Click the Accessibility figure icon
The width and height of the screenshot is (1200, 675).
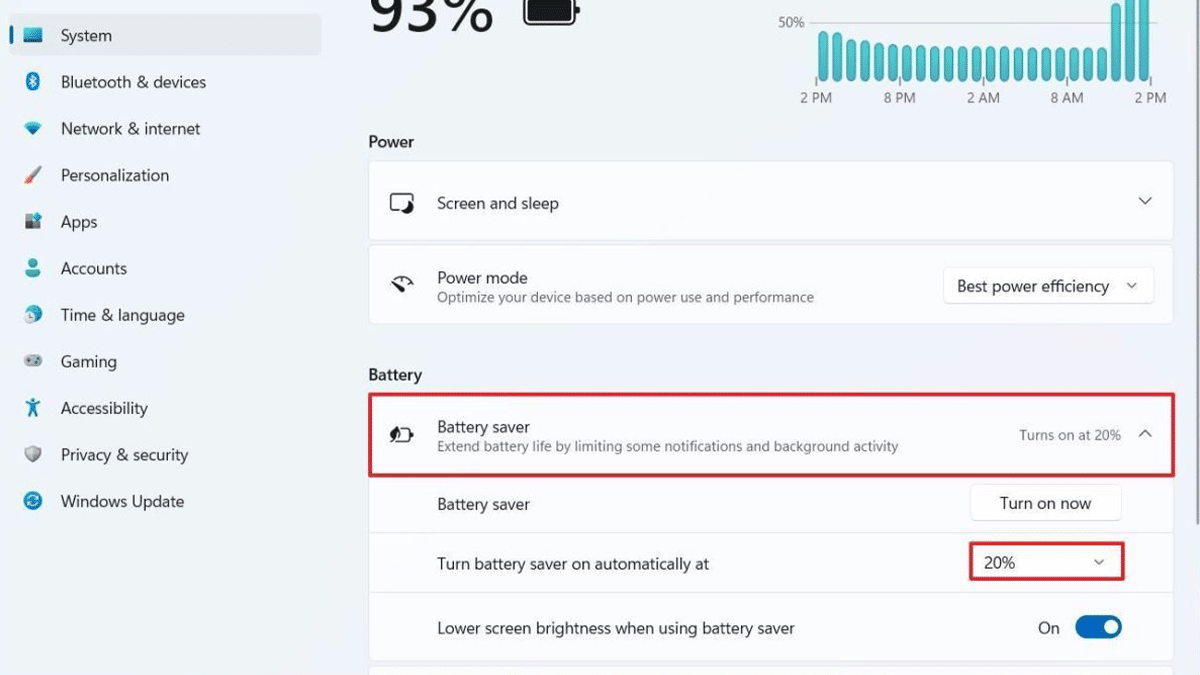(x=33, y=408)
